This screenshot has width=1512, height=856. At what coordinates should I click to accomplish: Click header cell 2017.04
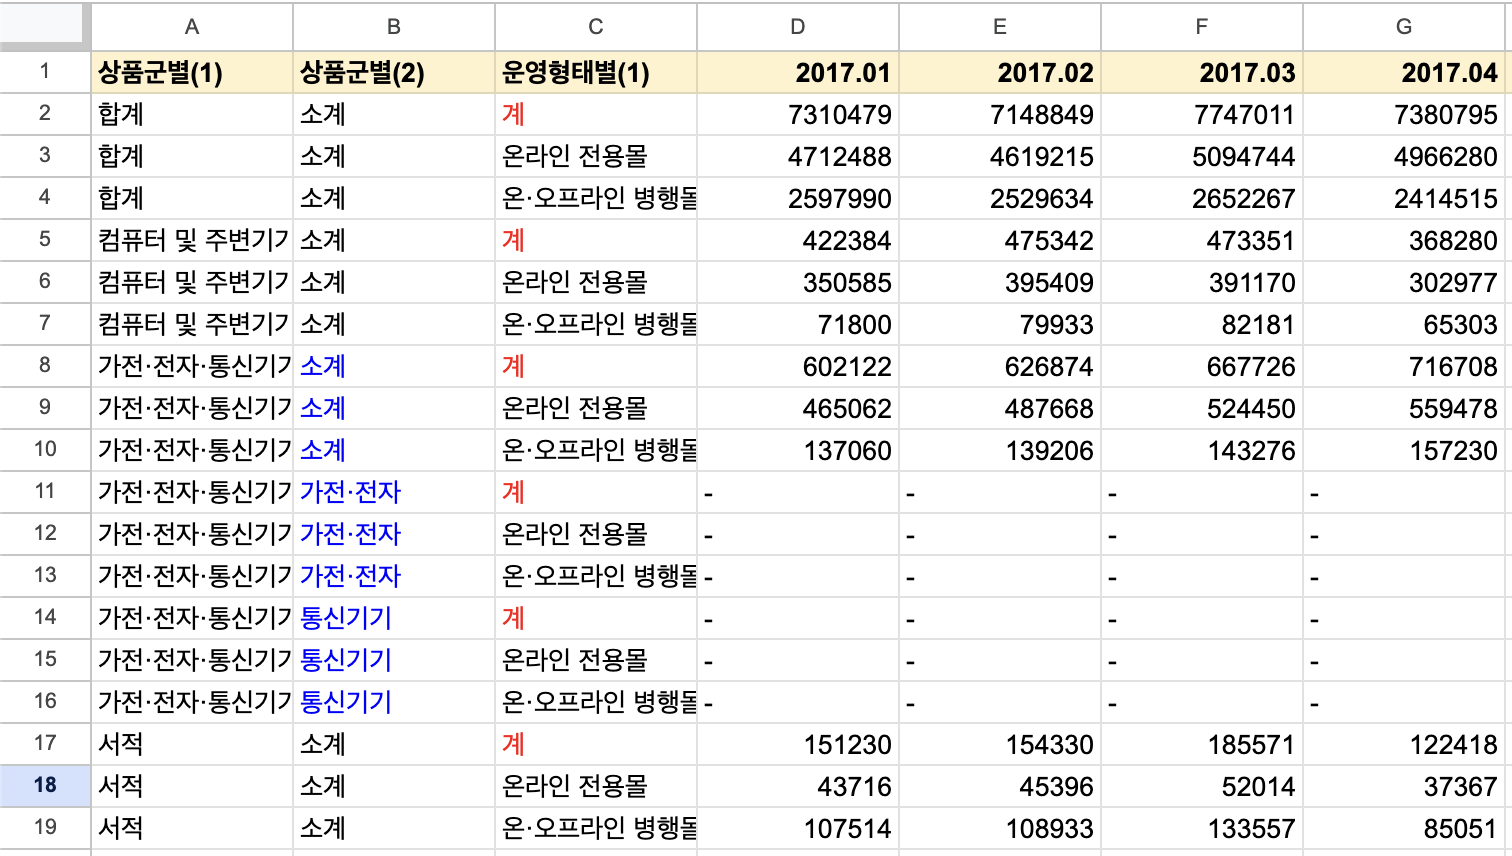(1404, 72)
